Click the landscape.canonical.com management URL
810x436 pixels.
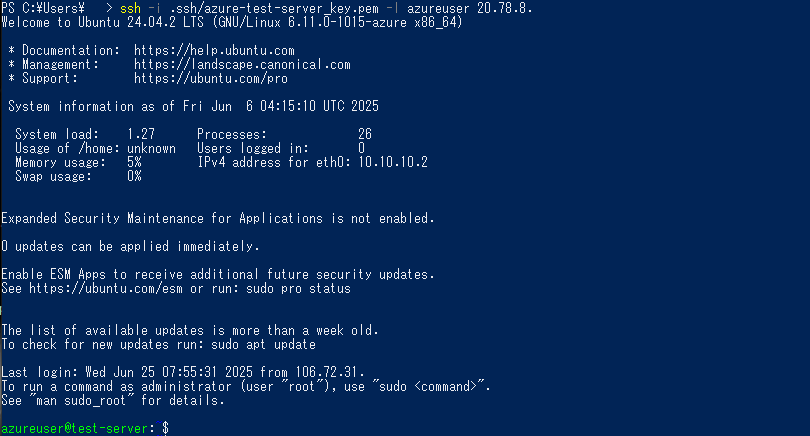coord(242,65)
